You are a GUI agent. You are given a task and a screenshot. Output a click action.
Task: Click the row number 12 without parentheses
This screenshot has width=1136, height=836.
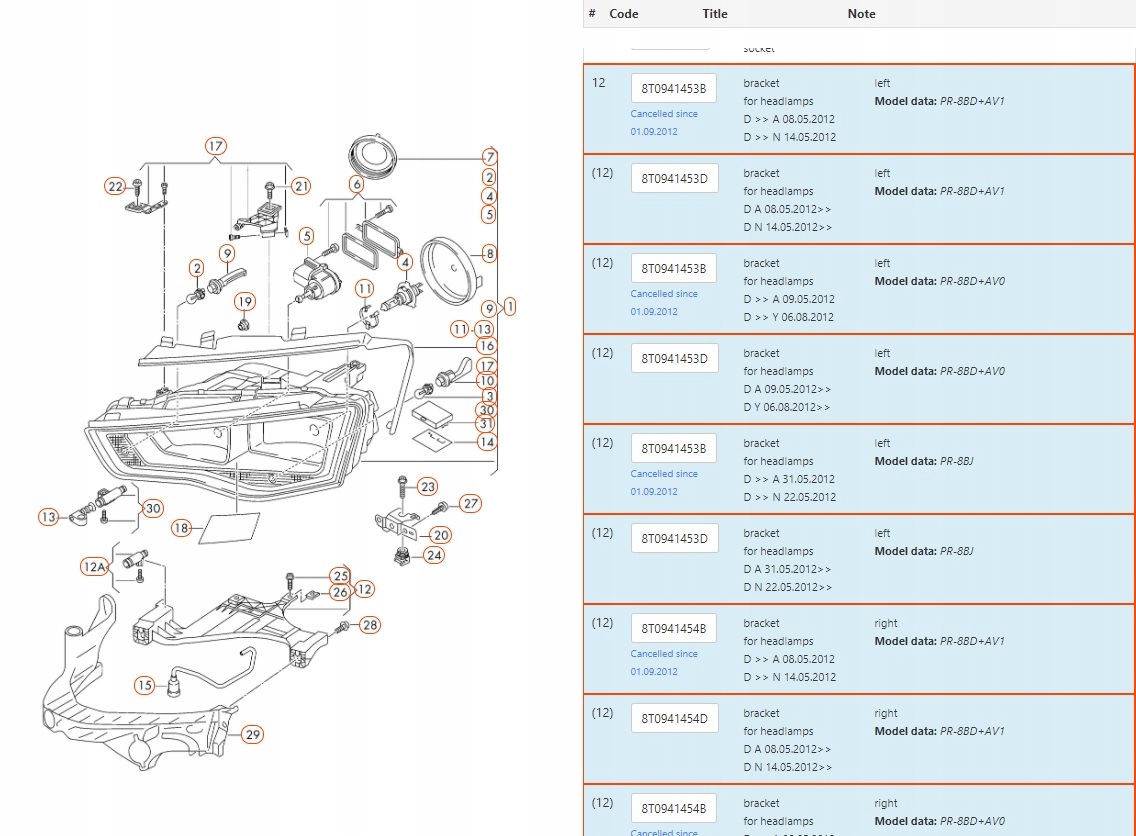point(598,83)
